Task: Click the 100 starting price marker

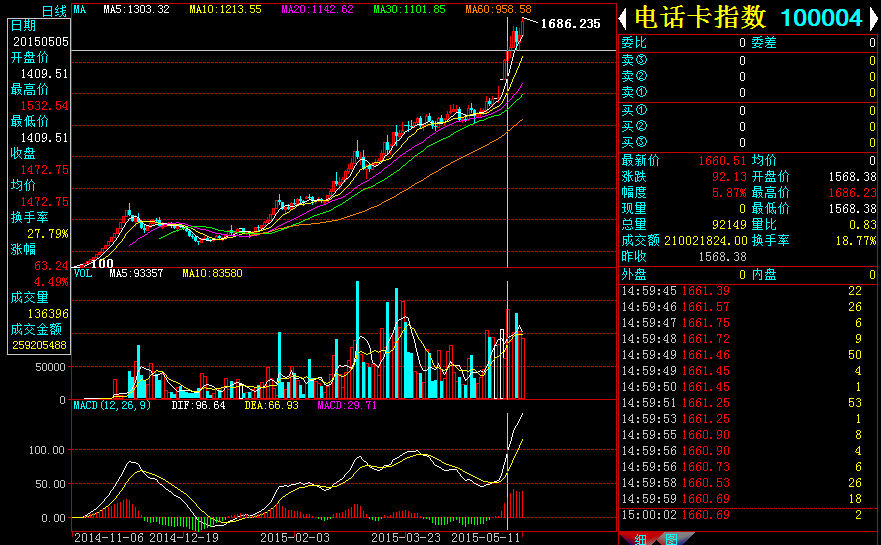Action: coord(102,263)
